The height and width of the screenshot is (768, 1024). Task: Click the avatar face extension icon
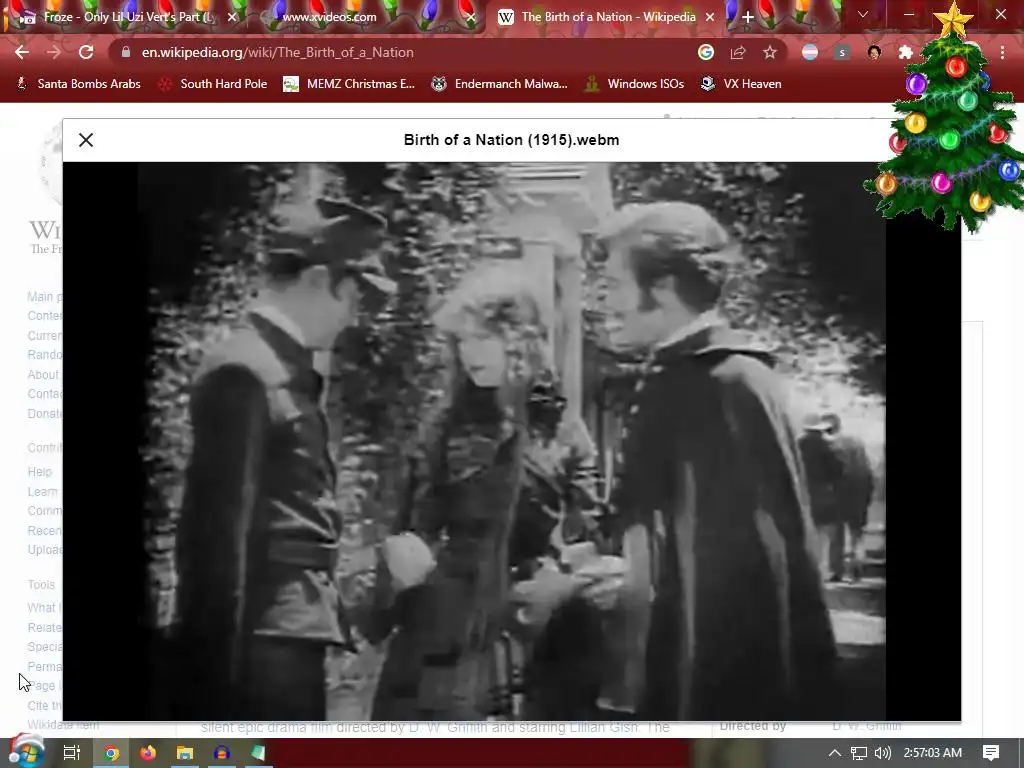click(x=874, y=52)
